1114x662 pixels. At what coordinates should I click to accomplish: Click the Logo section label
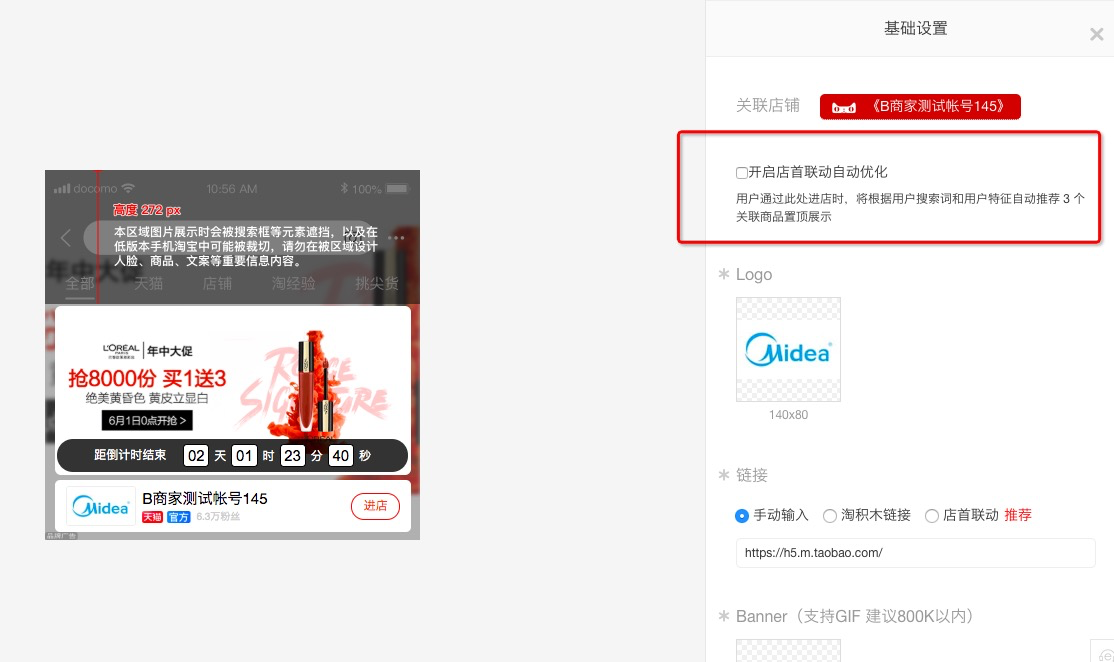click(754, 274)
